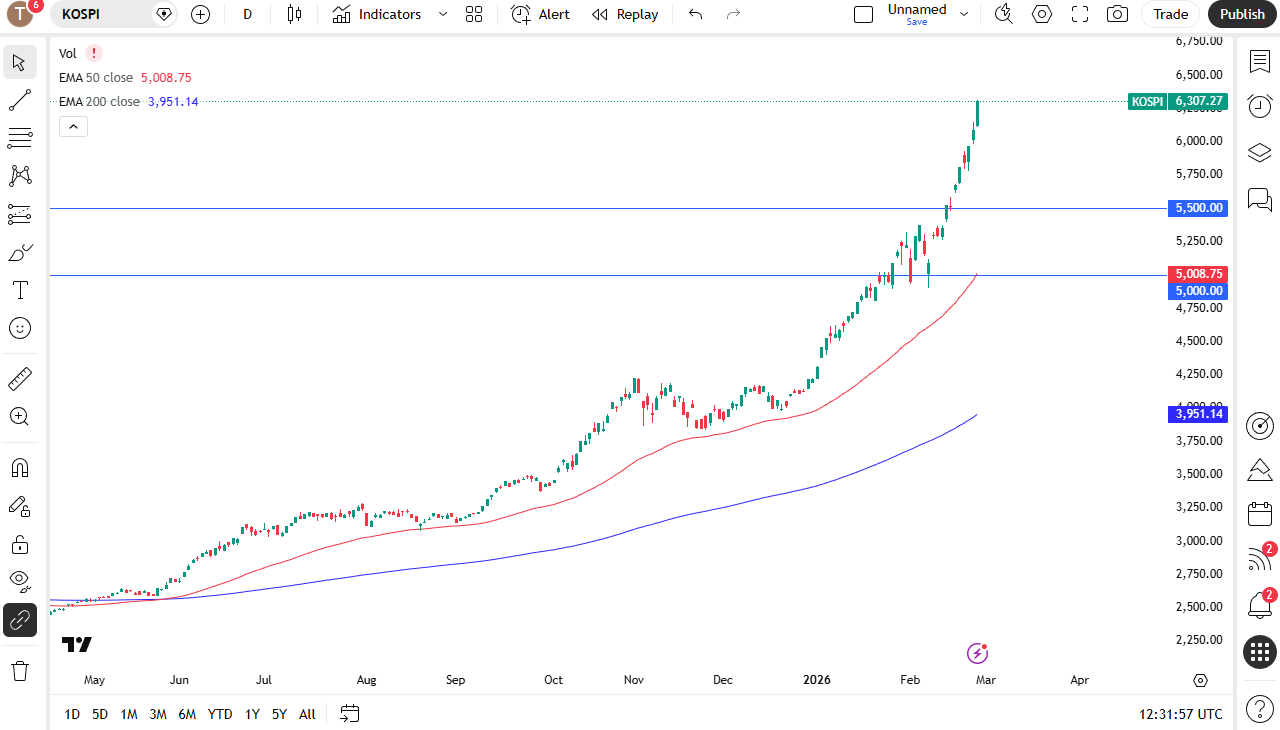This screenshot has width=1280, height=730.
Task: Activate the zoom in tool
Action: click(20, 417)
